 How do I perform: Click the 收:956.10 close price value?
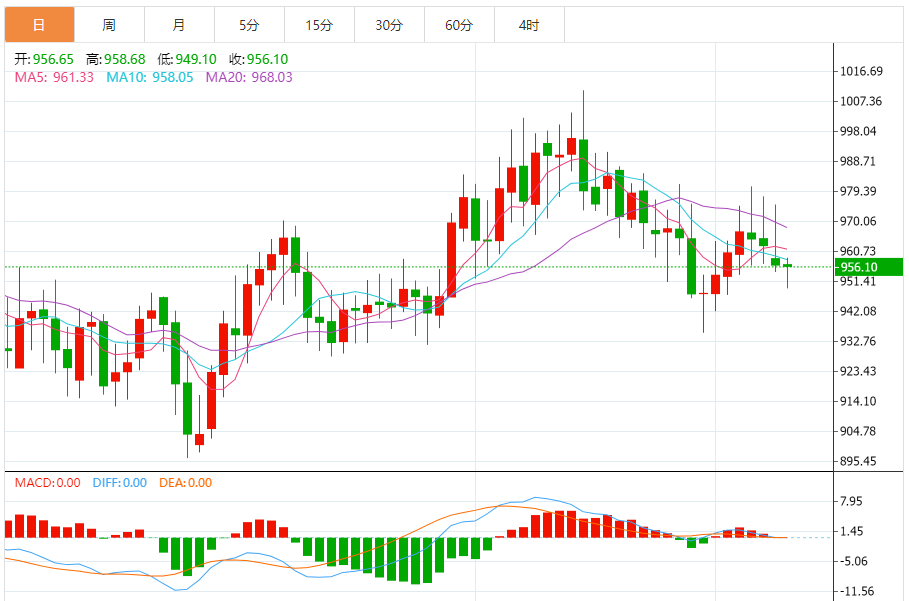tap(259, 59)
